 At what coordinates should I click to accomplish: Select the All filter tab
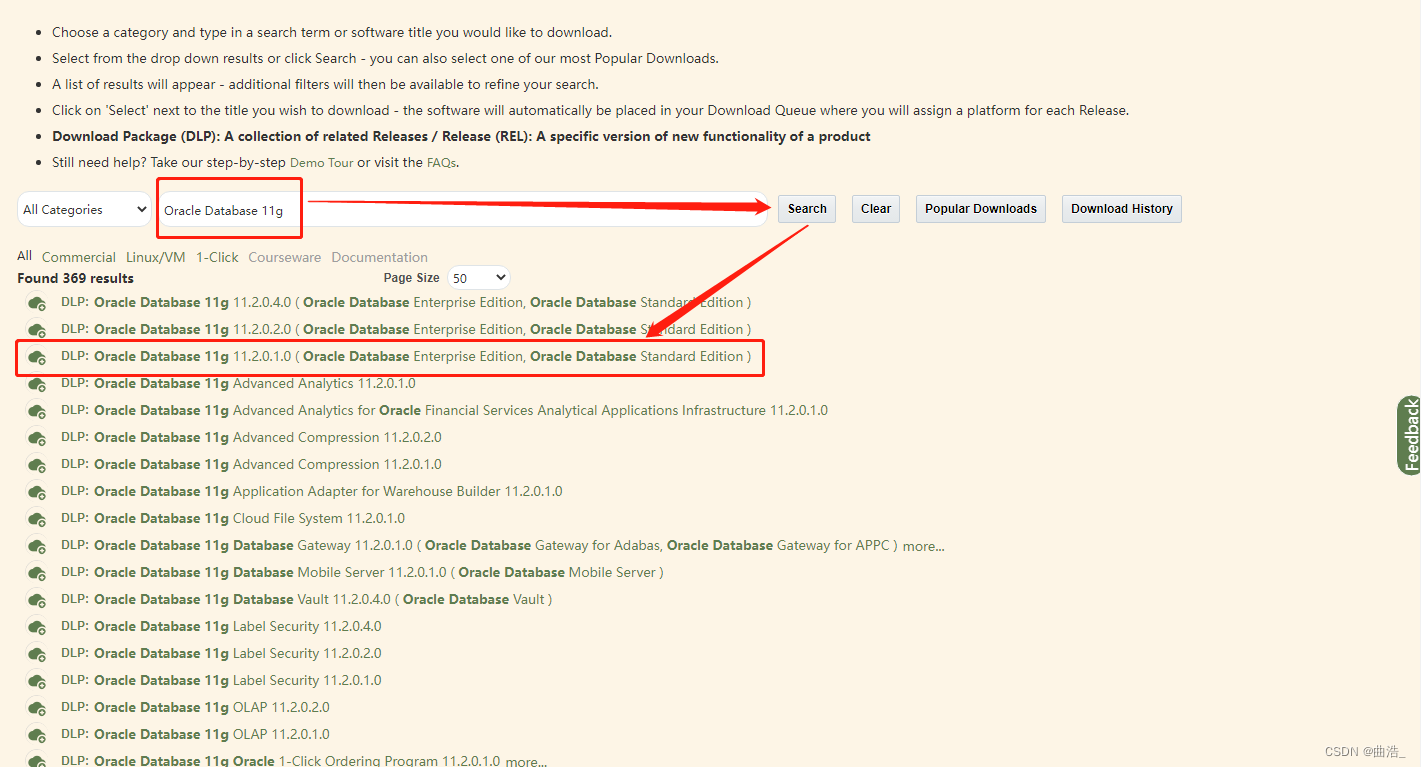click(x=24, y=256)
